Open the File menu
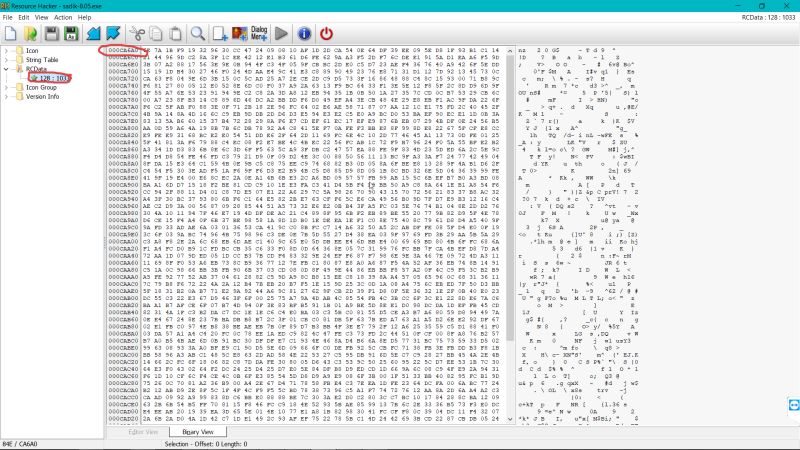This screenshot has height=450, width=800. (x=8, y=17)
